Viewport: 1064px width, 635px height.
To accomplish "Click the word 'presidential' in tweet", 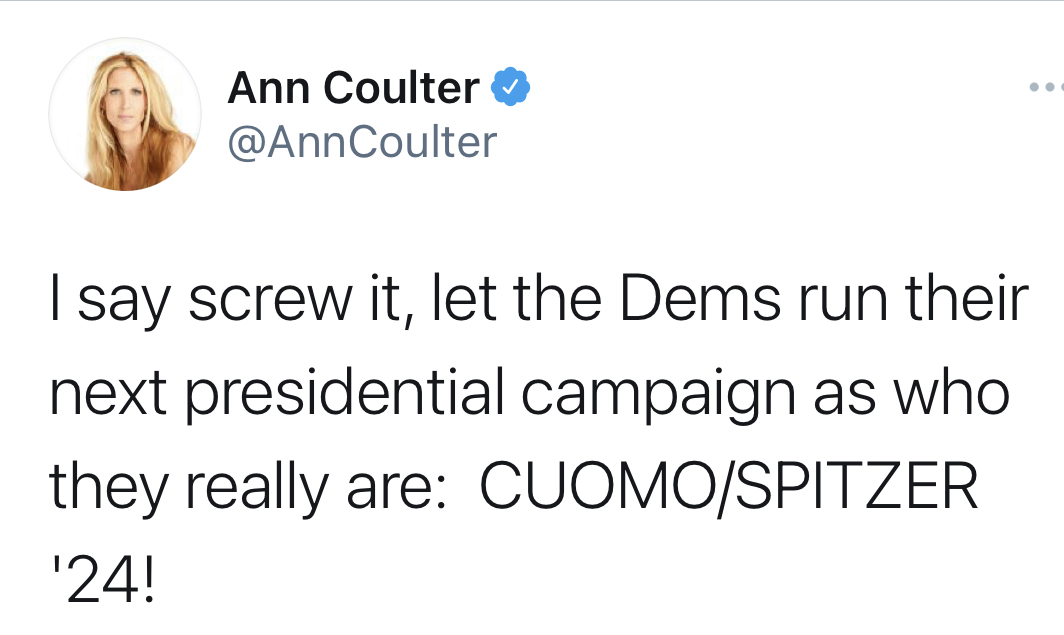I will (345, 395).
